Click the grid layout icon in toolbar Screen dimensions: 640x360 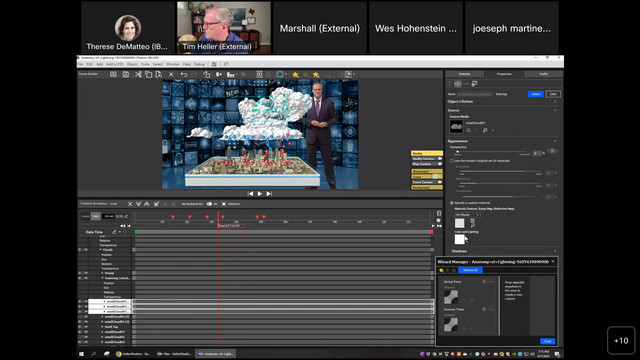point(259,74)
